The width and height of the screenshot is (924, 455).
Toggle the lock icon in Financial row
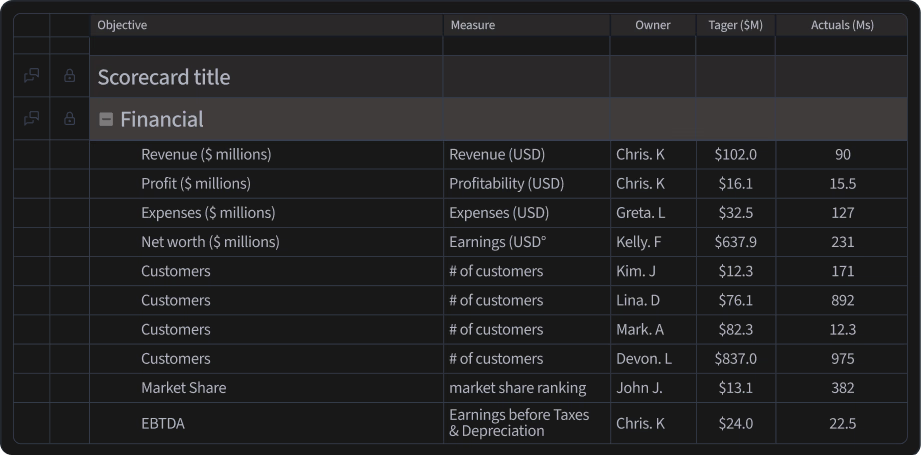[69, 119]
